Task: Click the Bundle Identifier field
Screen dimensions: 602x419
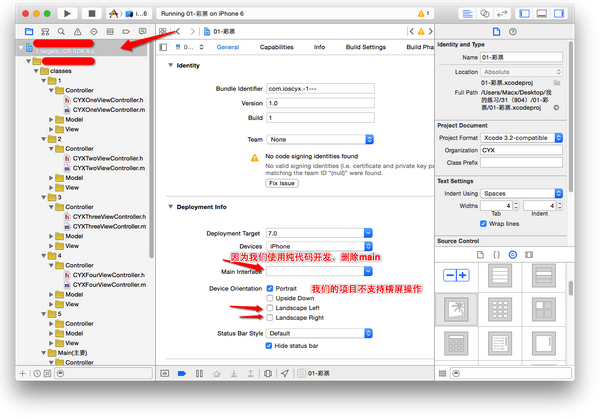Action: 320,89
